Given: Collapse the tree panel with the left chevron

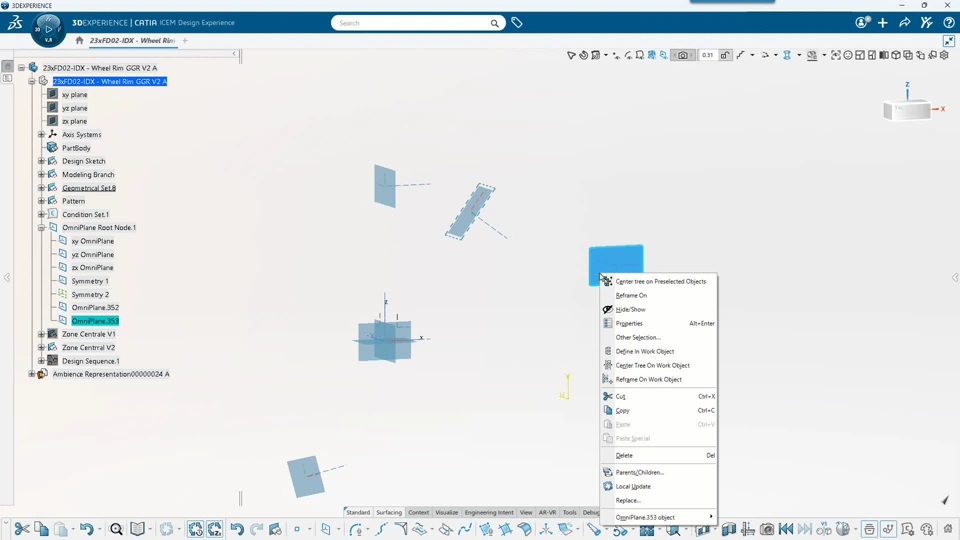Looking at the screenshot, I should pyautogui.click(x=234, y=54).
